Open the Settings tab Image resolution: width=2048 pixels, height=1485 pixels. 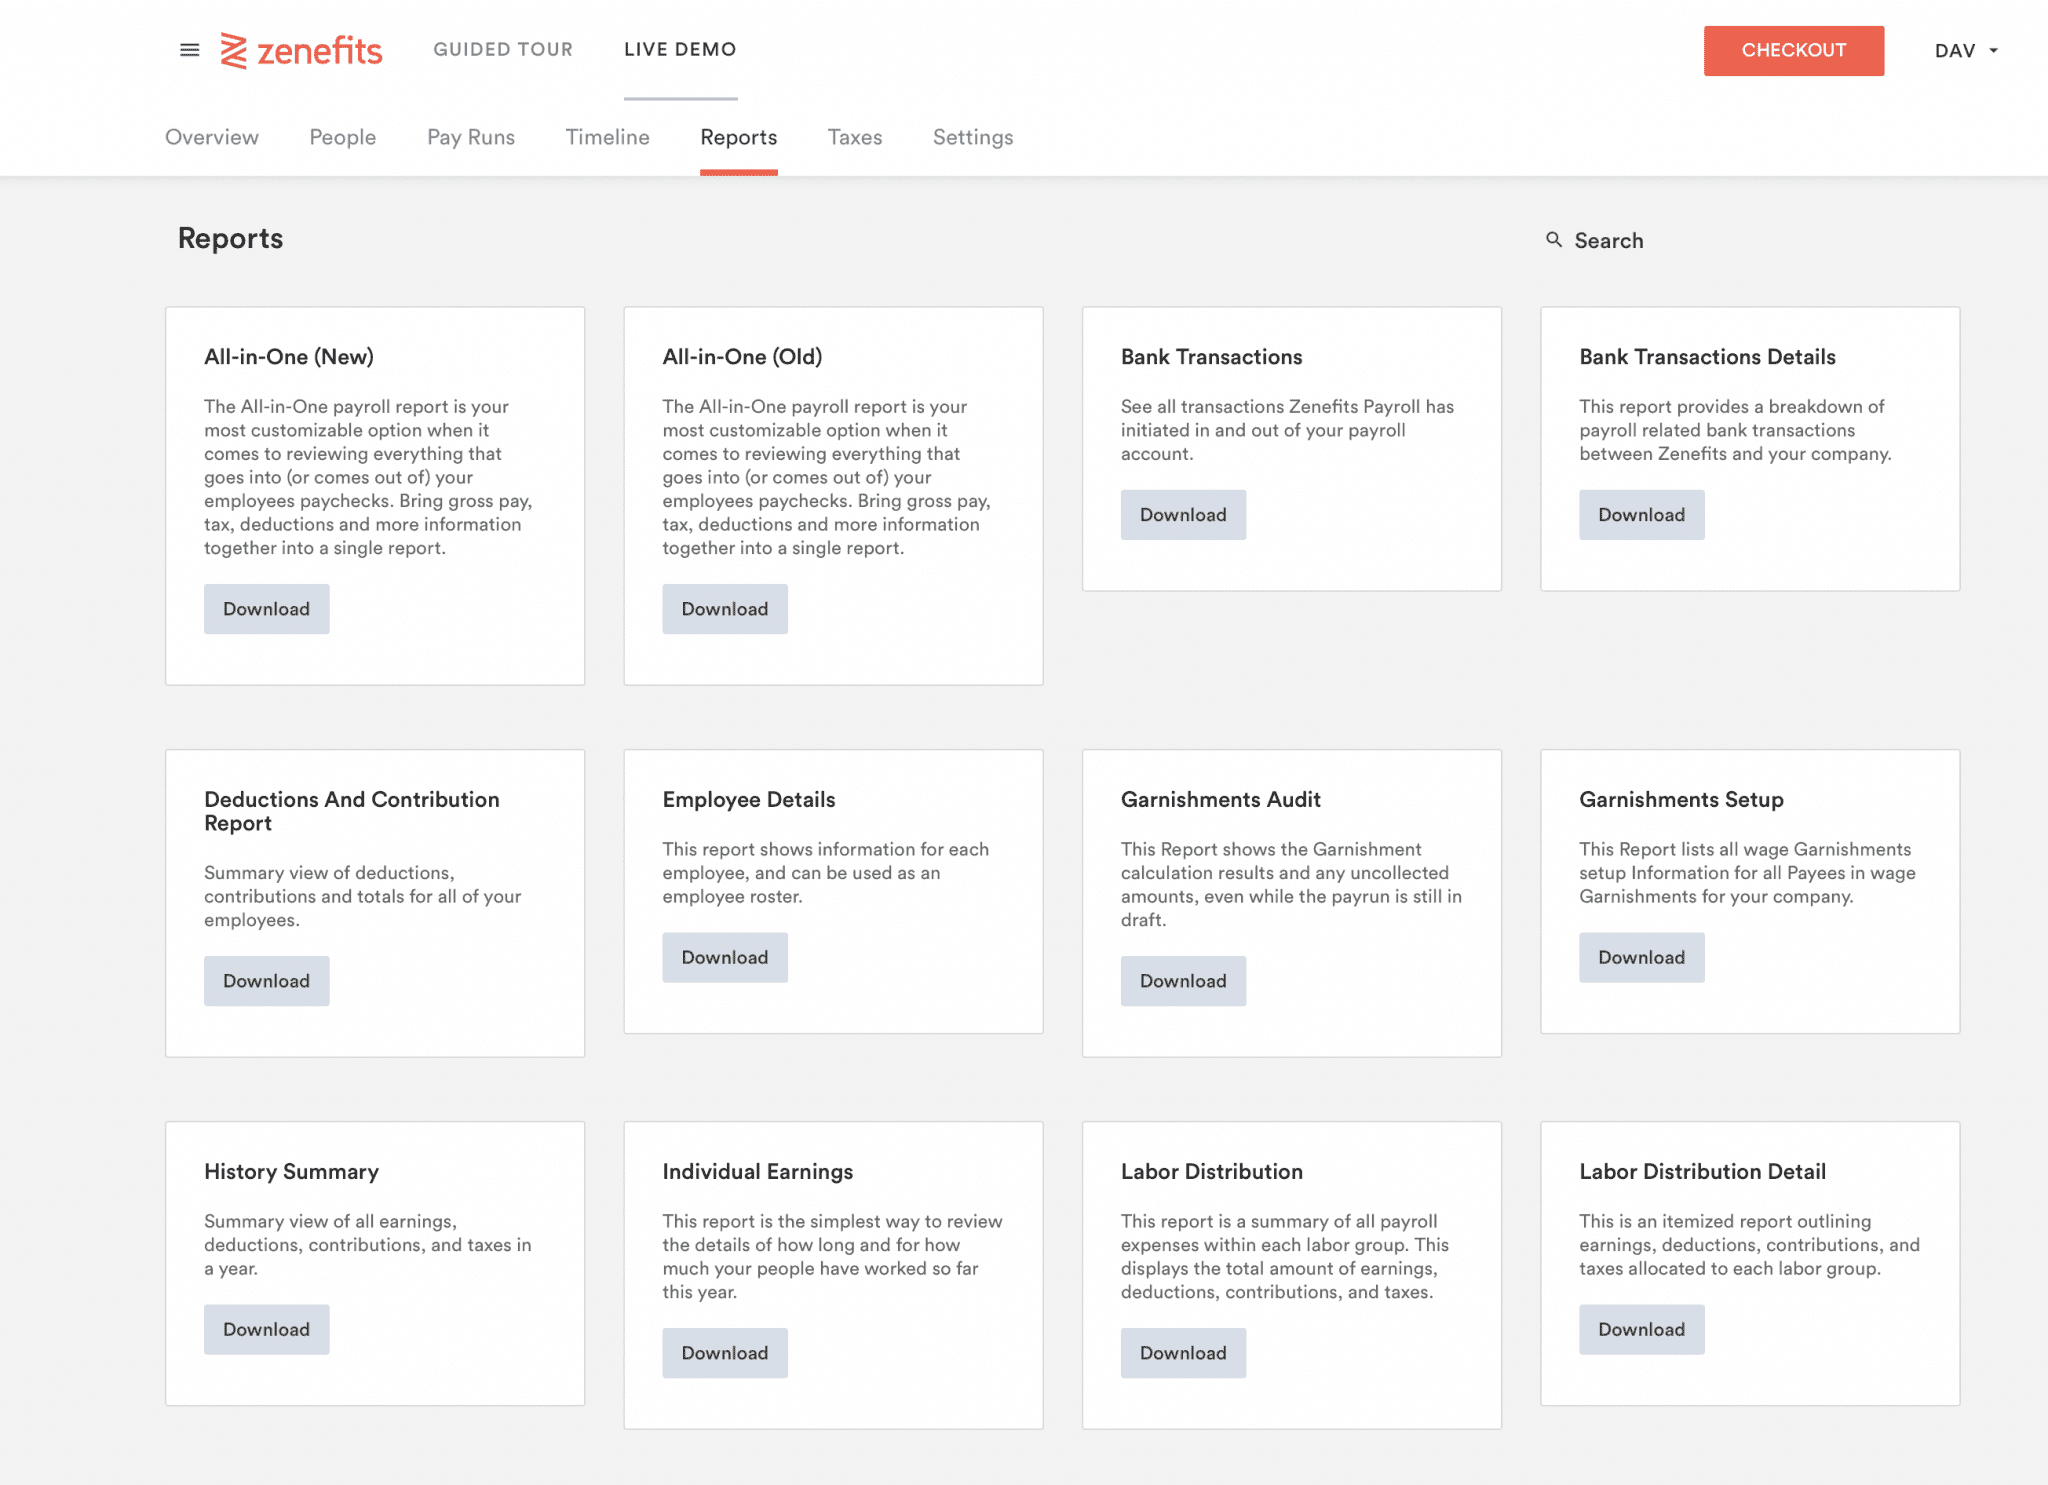point(972,137)
